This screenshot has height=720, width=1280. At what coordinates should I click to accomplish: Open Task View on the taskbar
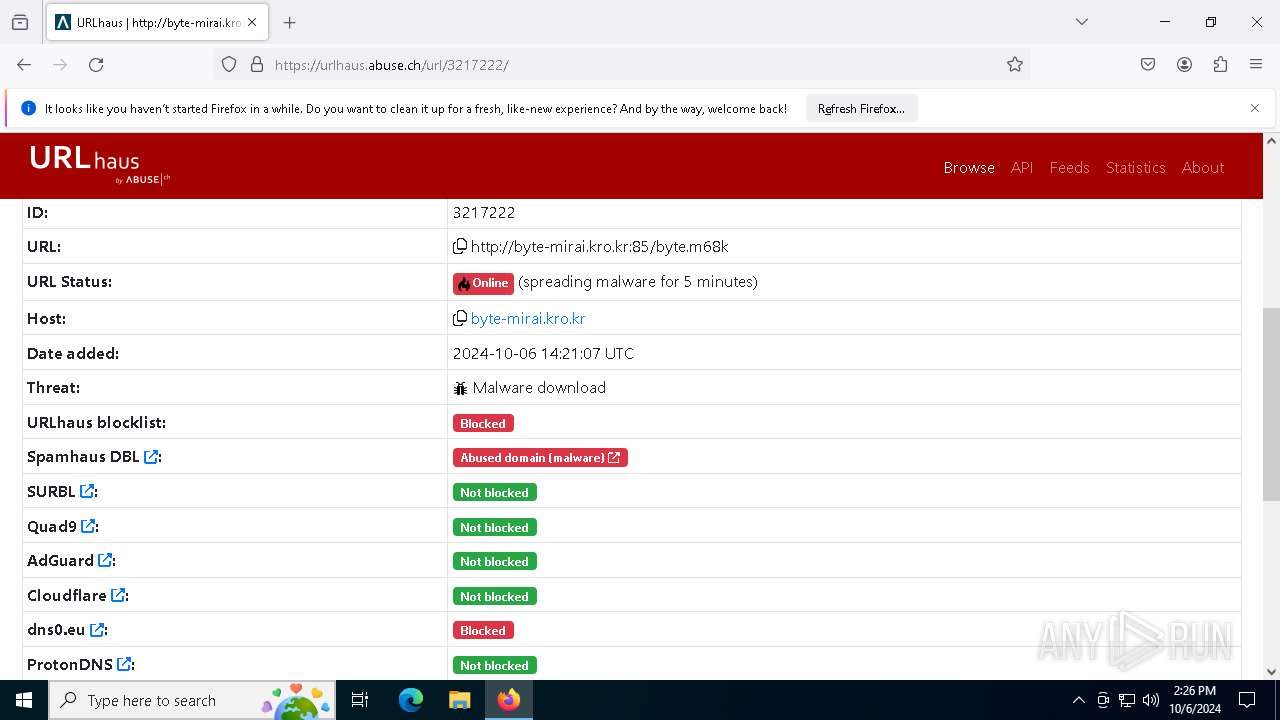(360, 700)
